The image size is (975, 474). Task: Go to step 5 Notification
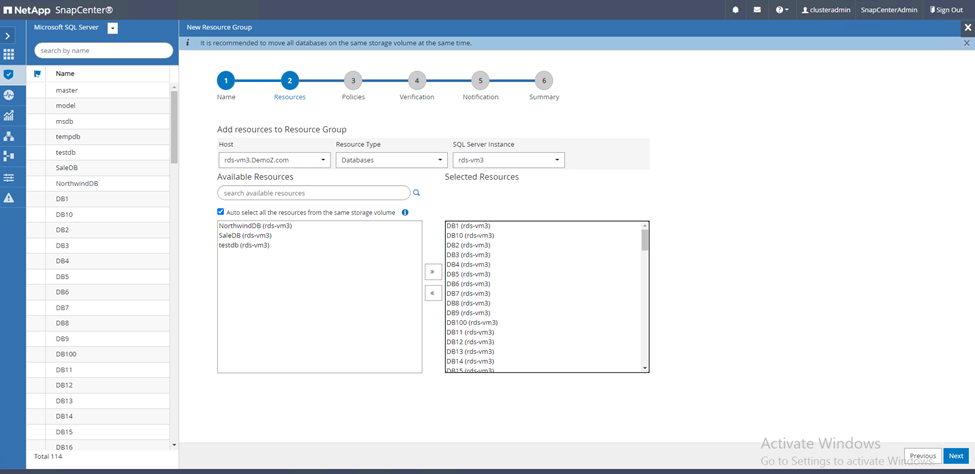(480, 80)
